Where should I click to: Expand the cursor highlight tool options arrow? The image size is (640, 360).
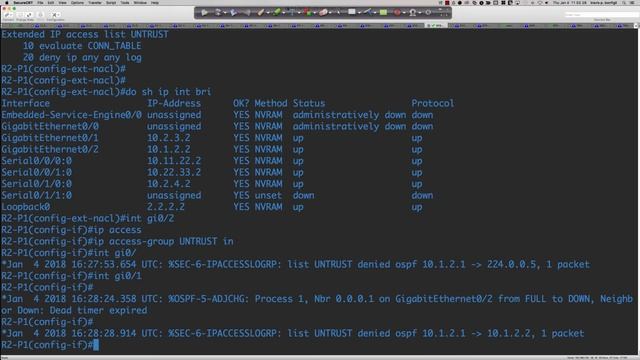225,13
